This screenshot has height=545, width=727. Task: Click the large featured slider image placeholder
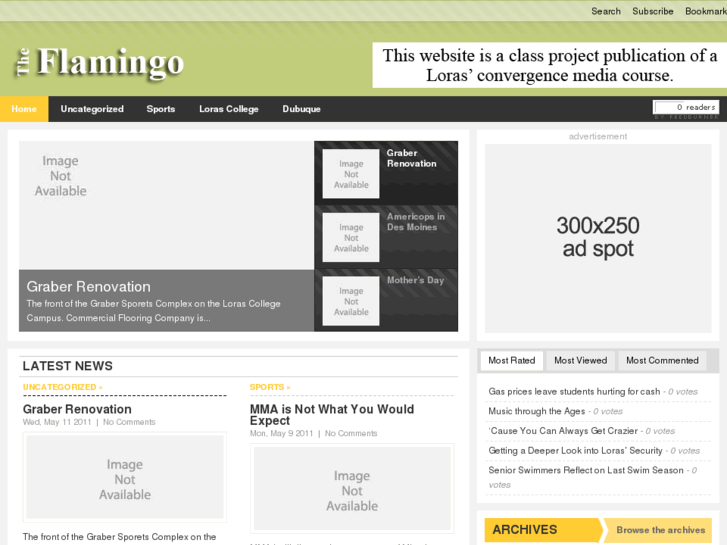click(166, 205)
